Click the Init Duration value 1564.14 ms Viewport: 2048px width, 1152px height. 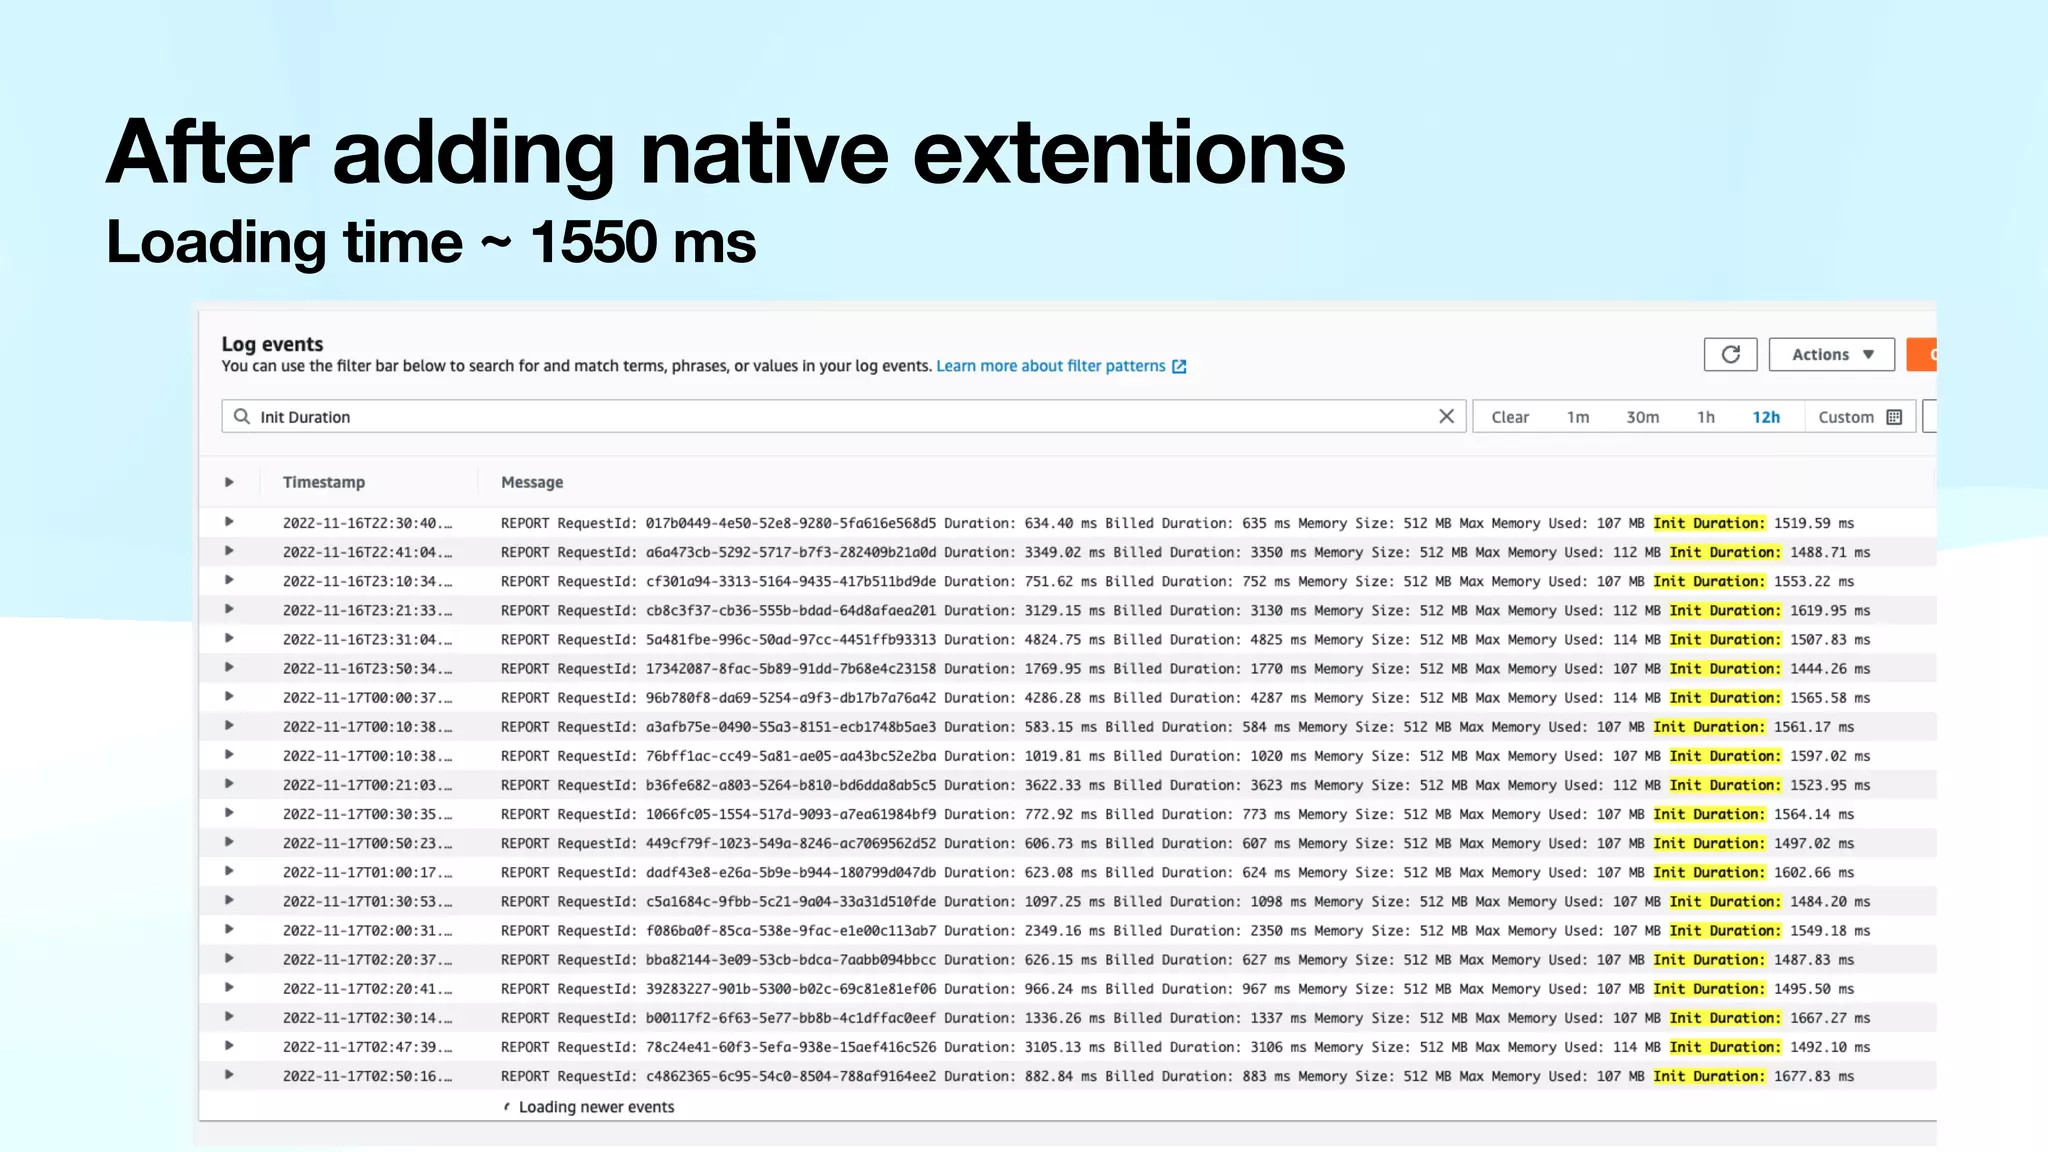pyautogui.click(x=1814, y=814)
